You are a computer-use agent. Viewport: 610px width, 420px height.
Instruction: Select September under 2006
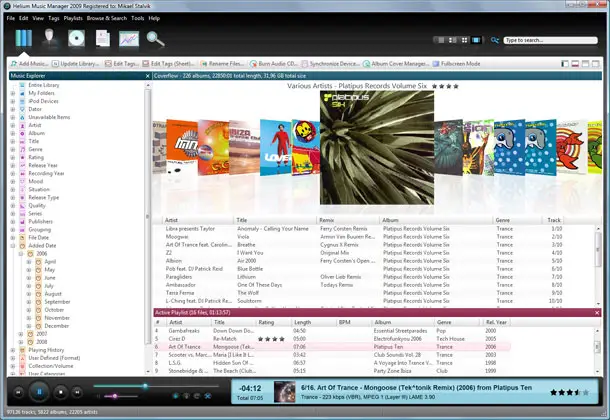(x=57, y=302)
